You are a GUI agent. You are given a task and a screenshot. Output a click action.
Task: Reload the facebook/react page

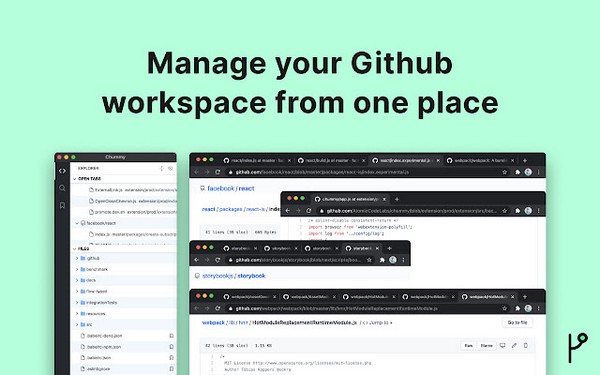click(x=217, y=172)
